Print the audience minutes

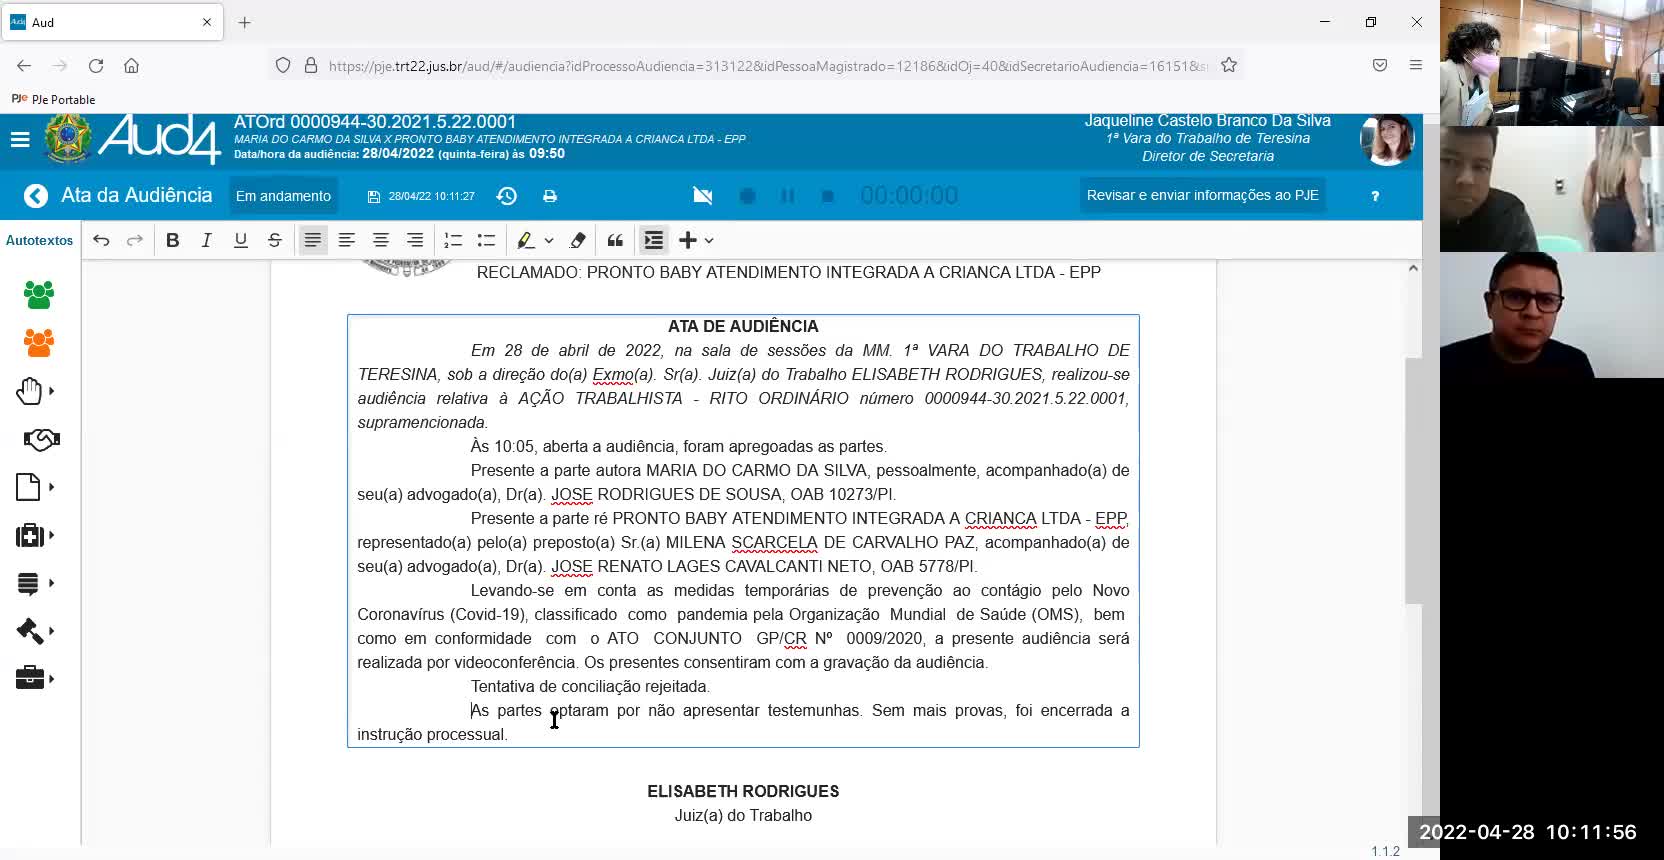click(x=550, y=196)
